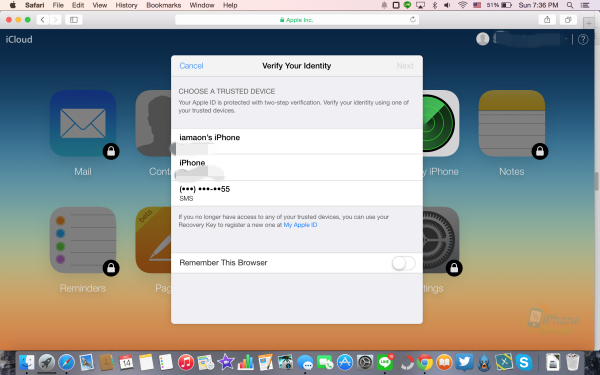The width and height of the screenshot is (600, 375).
Task: Launch iTunes from the dock
Action: 186,362
